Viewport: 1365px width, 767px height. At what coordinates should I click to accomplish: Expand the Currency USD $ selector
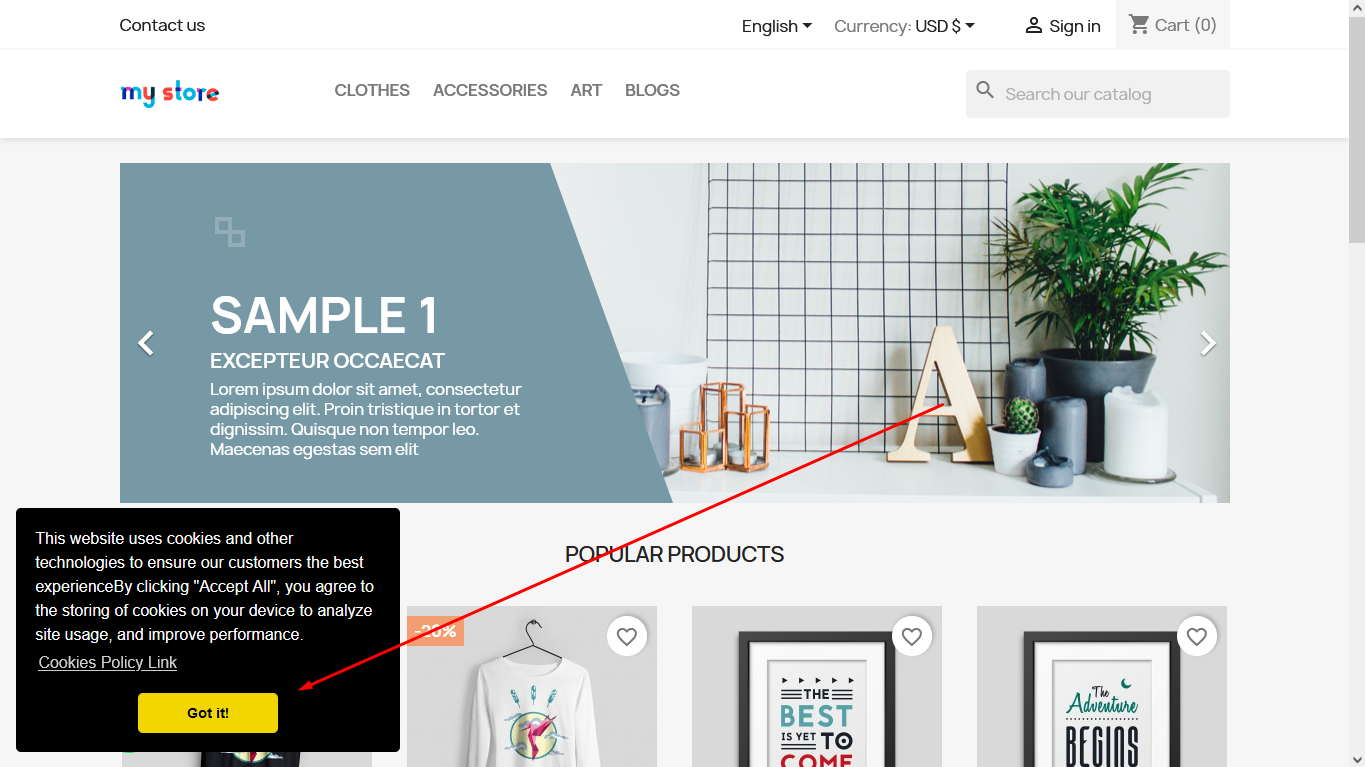tap(905, 26)
